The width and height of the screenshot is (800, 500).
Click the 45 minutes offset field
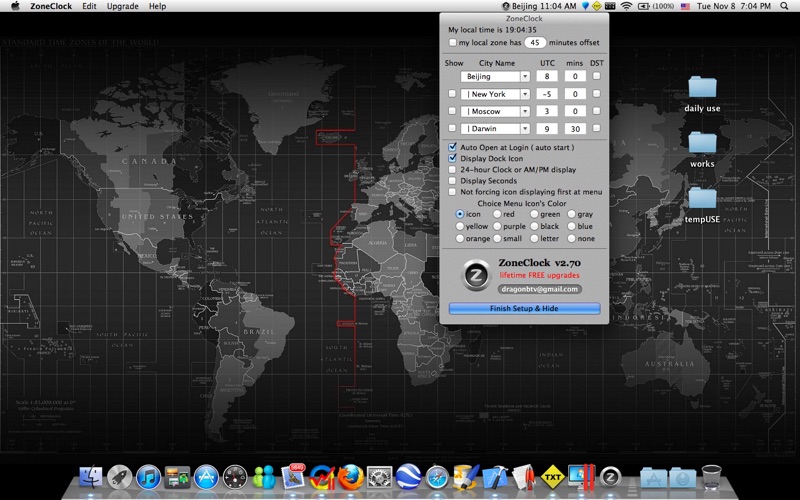click(535, 43)
